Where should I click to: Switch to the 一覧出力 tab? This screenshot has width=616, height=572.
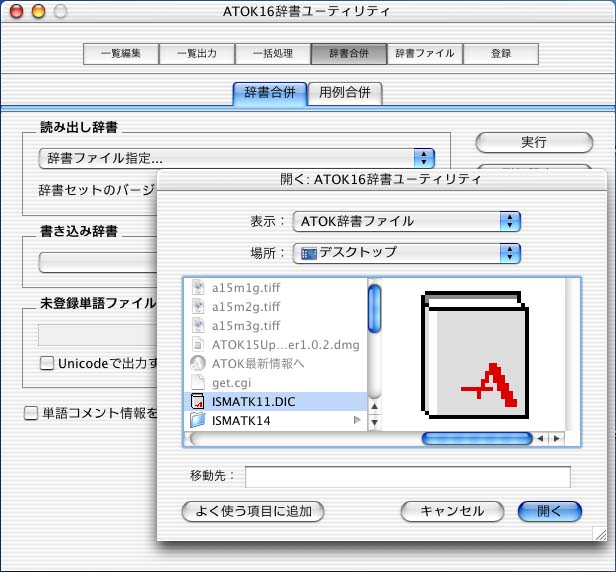point(197,54)
